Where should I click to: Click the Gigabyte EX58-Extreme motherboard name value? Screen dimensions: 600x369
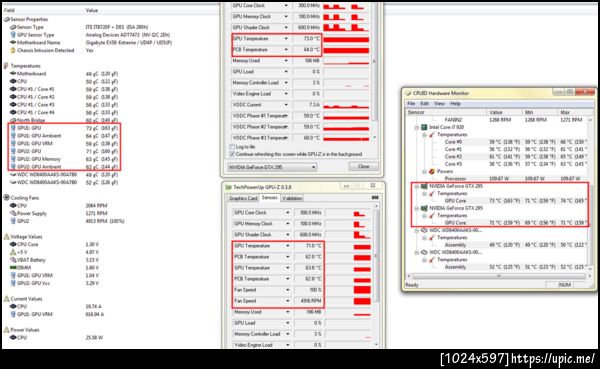point(129,42)
